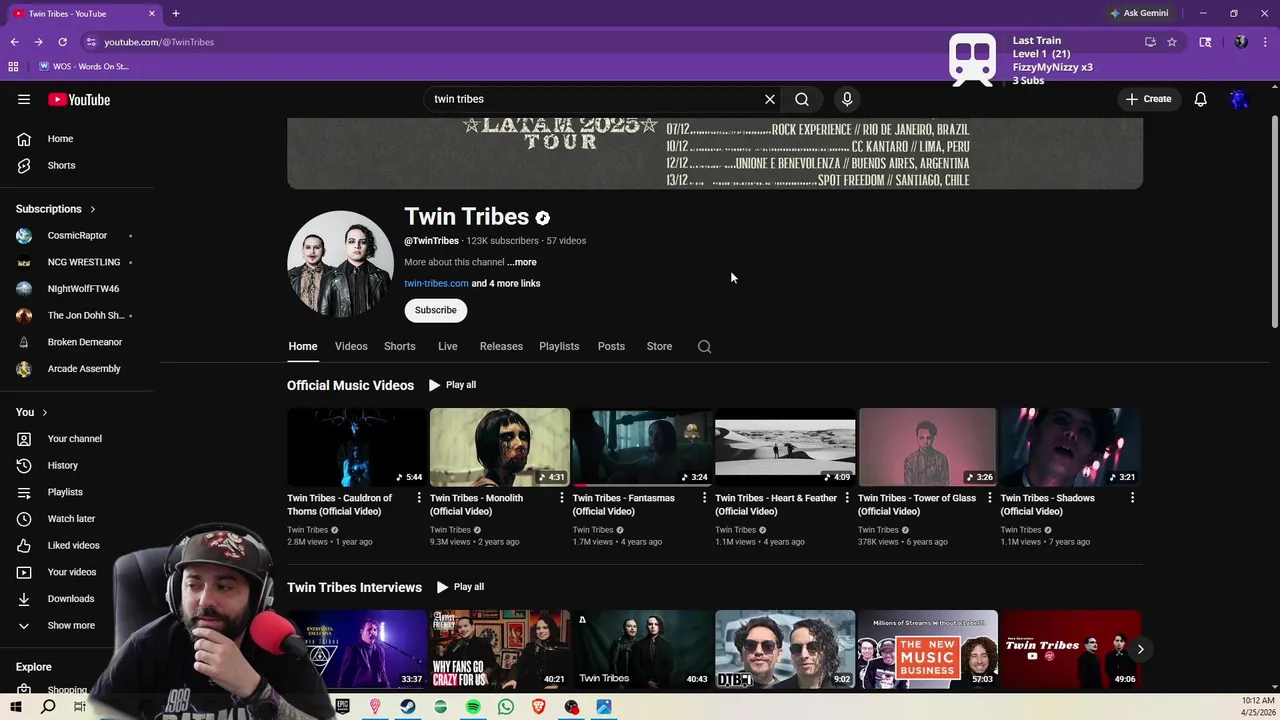Open options menu for Shadows video
The height and width of the screenshot is (720, 1280).
(1132, 498)
